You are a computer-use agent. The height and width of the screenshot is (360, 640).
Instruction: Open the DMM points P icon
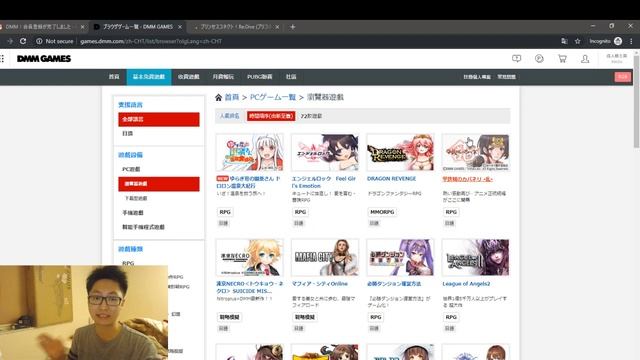pyautogui.click(x=539, y=59)
